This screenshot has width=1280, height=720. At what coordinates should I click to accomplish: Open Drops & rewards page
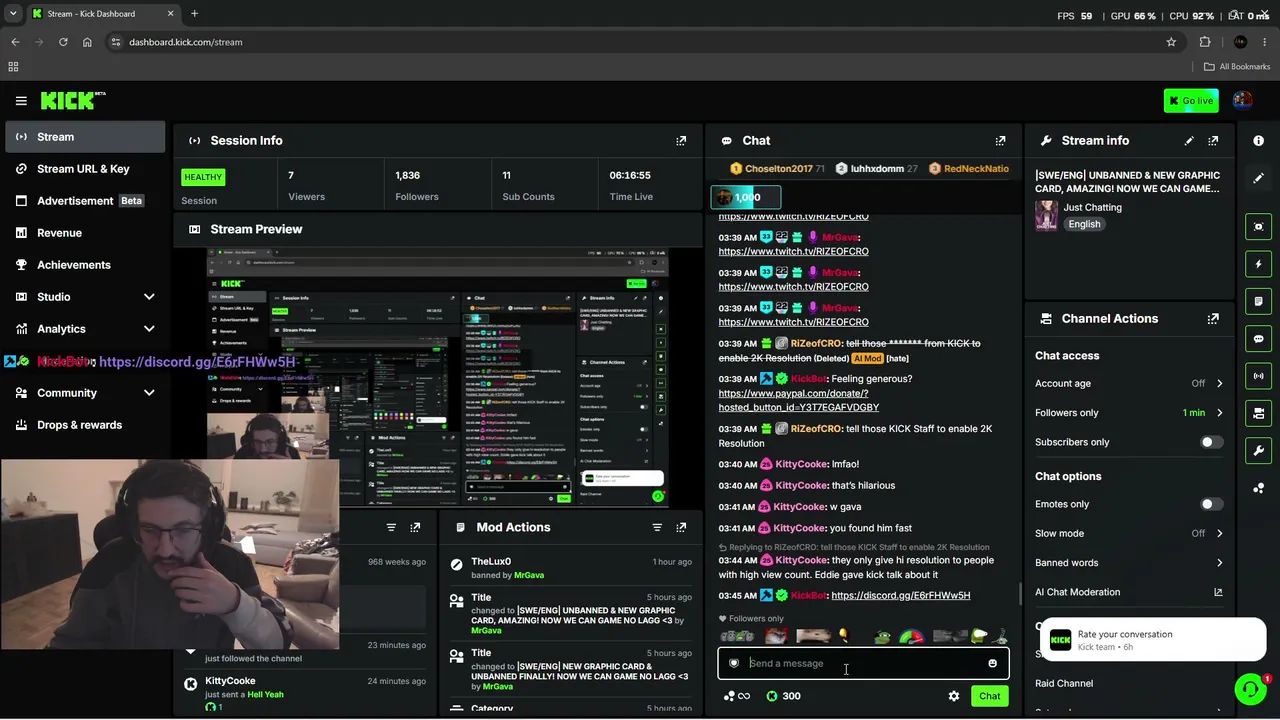(x=85, y=425)
